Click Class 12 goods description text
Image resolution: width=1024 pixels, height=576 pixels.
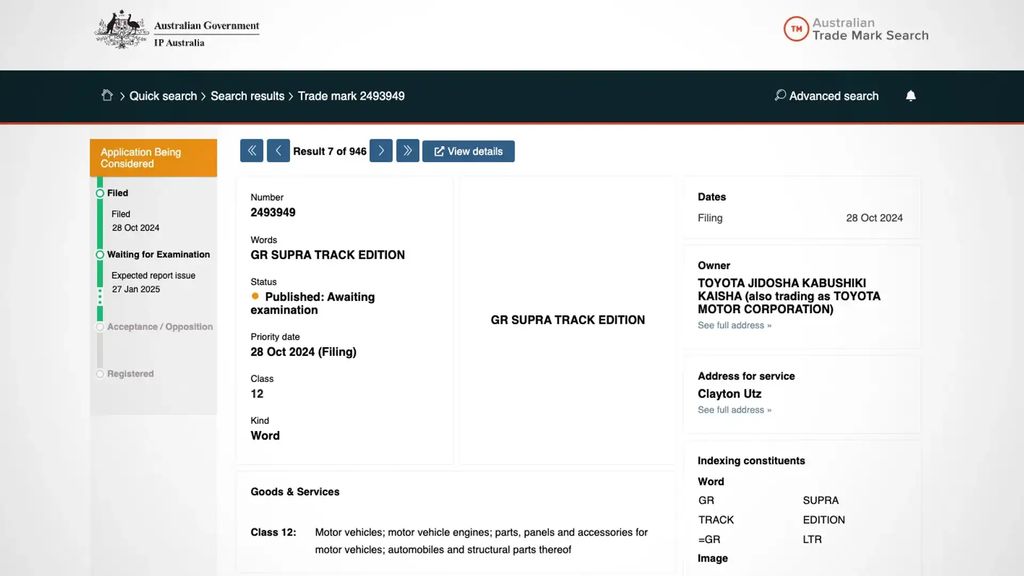point(481,541)
